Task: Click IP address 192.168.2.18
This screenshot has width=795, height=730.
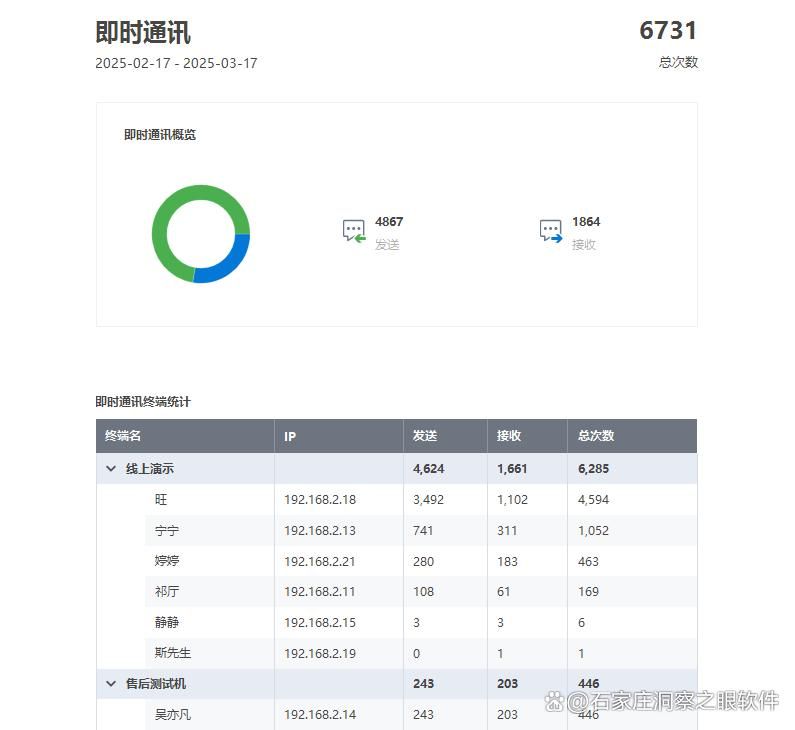Action: [320, 500]
